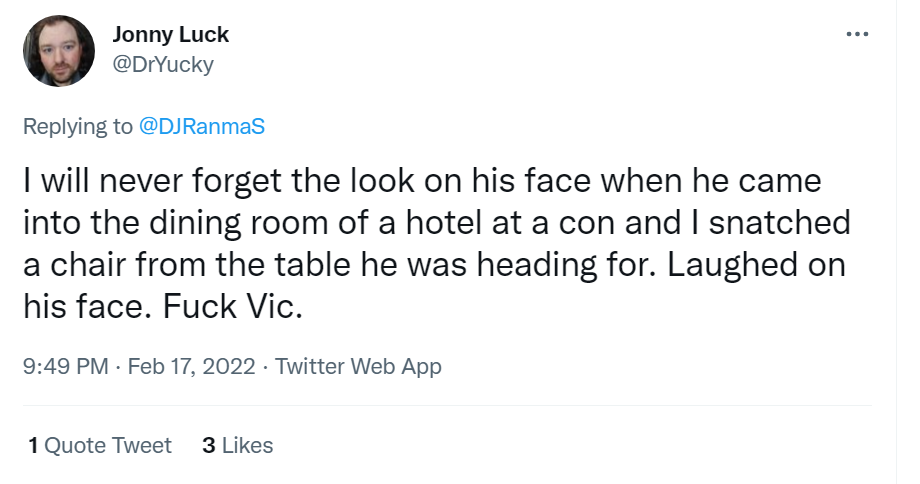The width and height of the screenshot is (920, 484).
Task: Click the phrase 'Laughed on' in tweet
Action: point(756,265)
